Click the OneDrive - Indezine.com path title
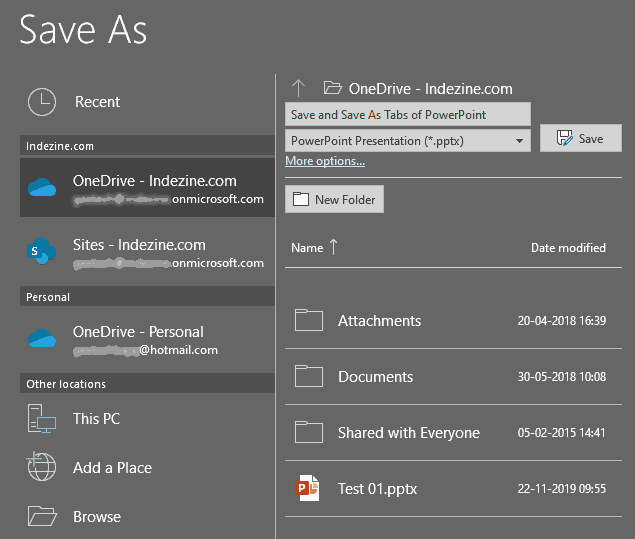The width and height of the screenshot is (635, 539). coord(430,89)
